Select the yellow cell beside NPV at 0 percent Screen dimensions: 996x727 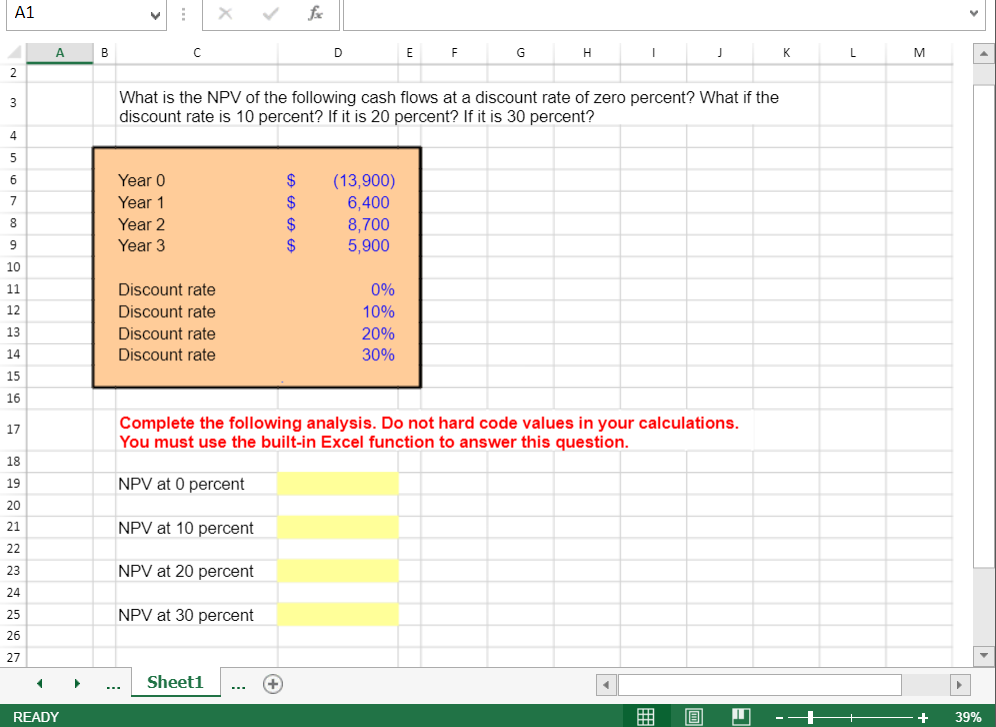click(338, 483)
